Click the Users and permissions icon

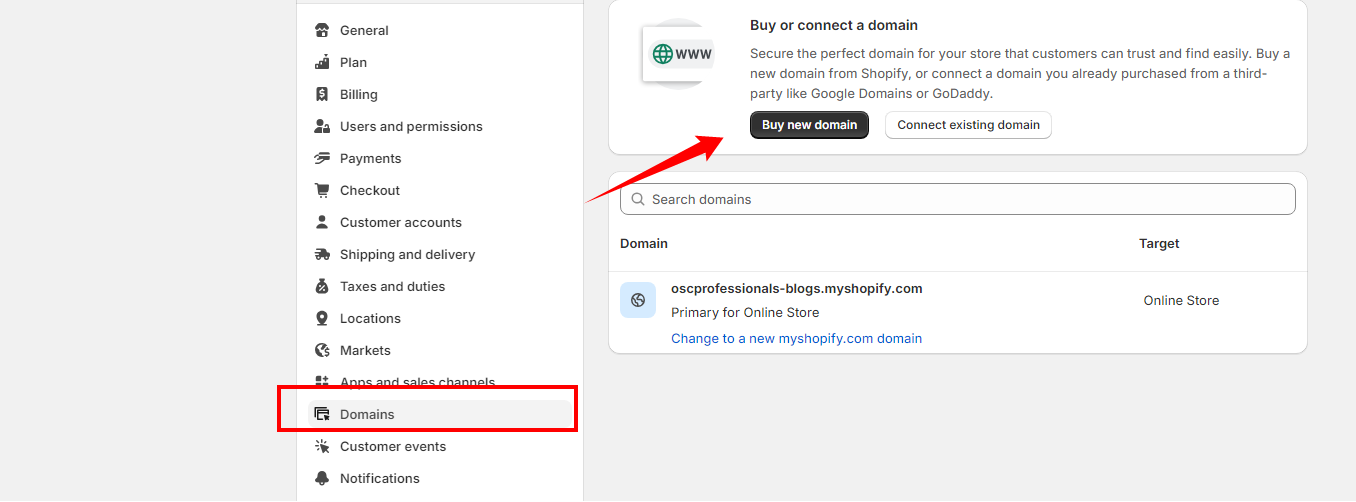[x=322, y=126]
